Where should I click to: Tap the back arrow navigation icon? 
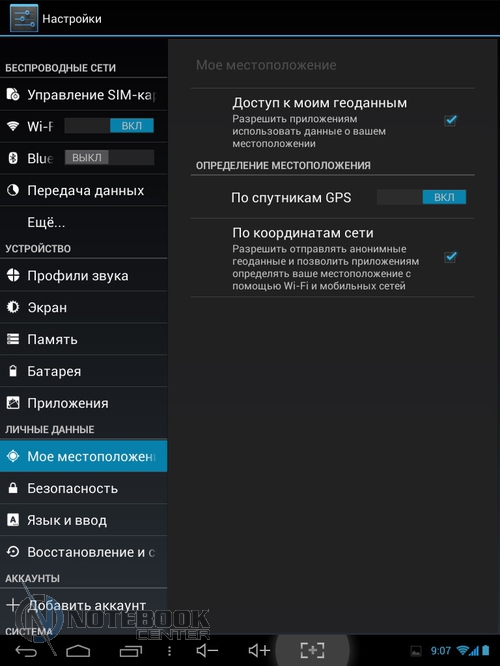[26, 651]
